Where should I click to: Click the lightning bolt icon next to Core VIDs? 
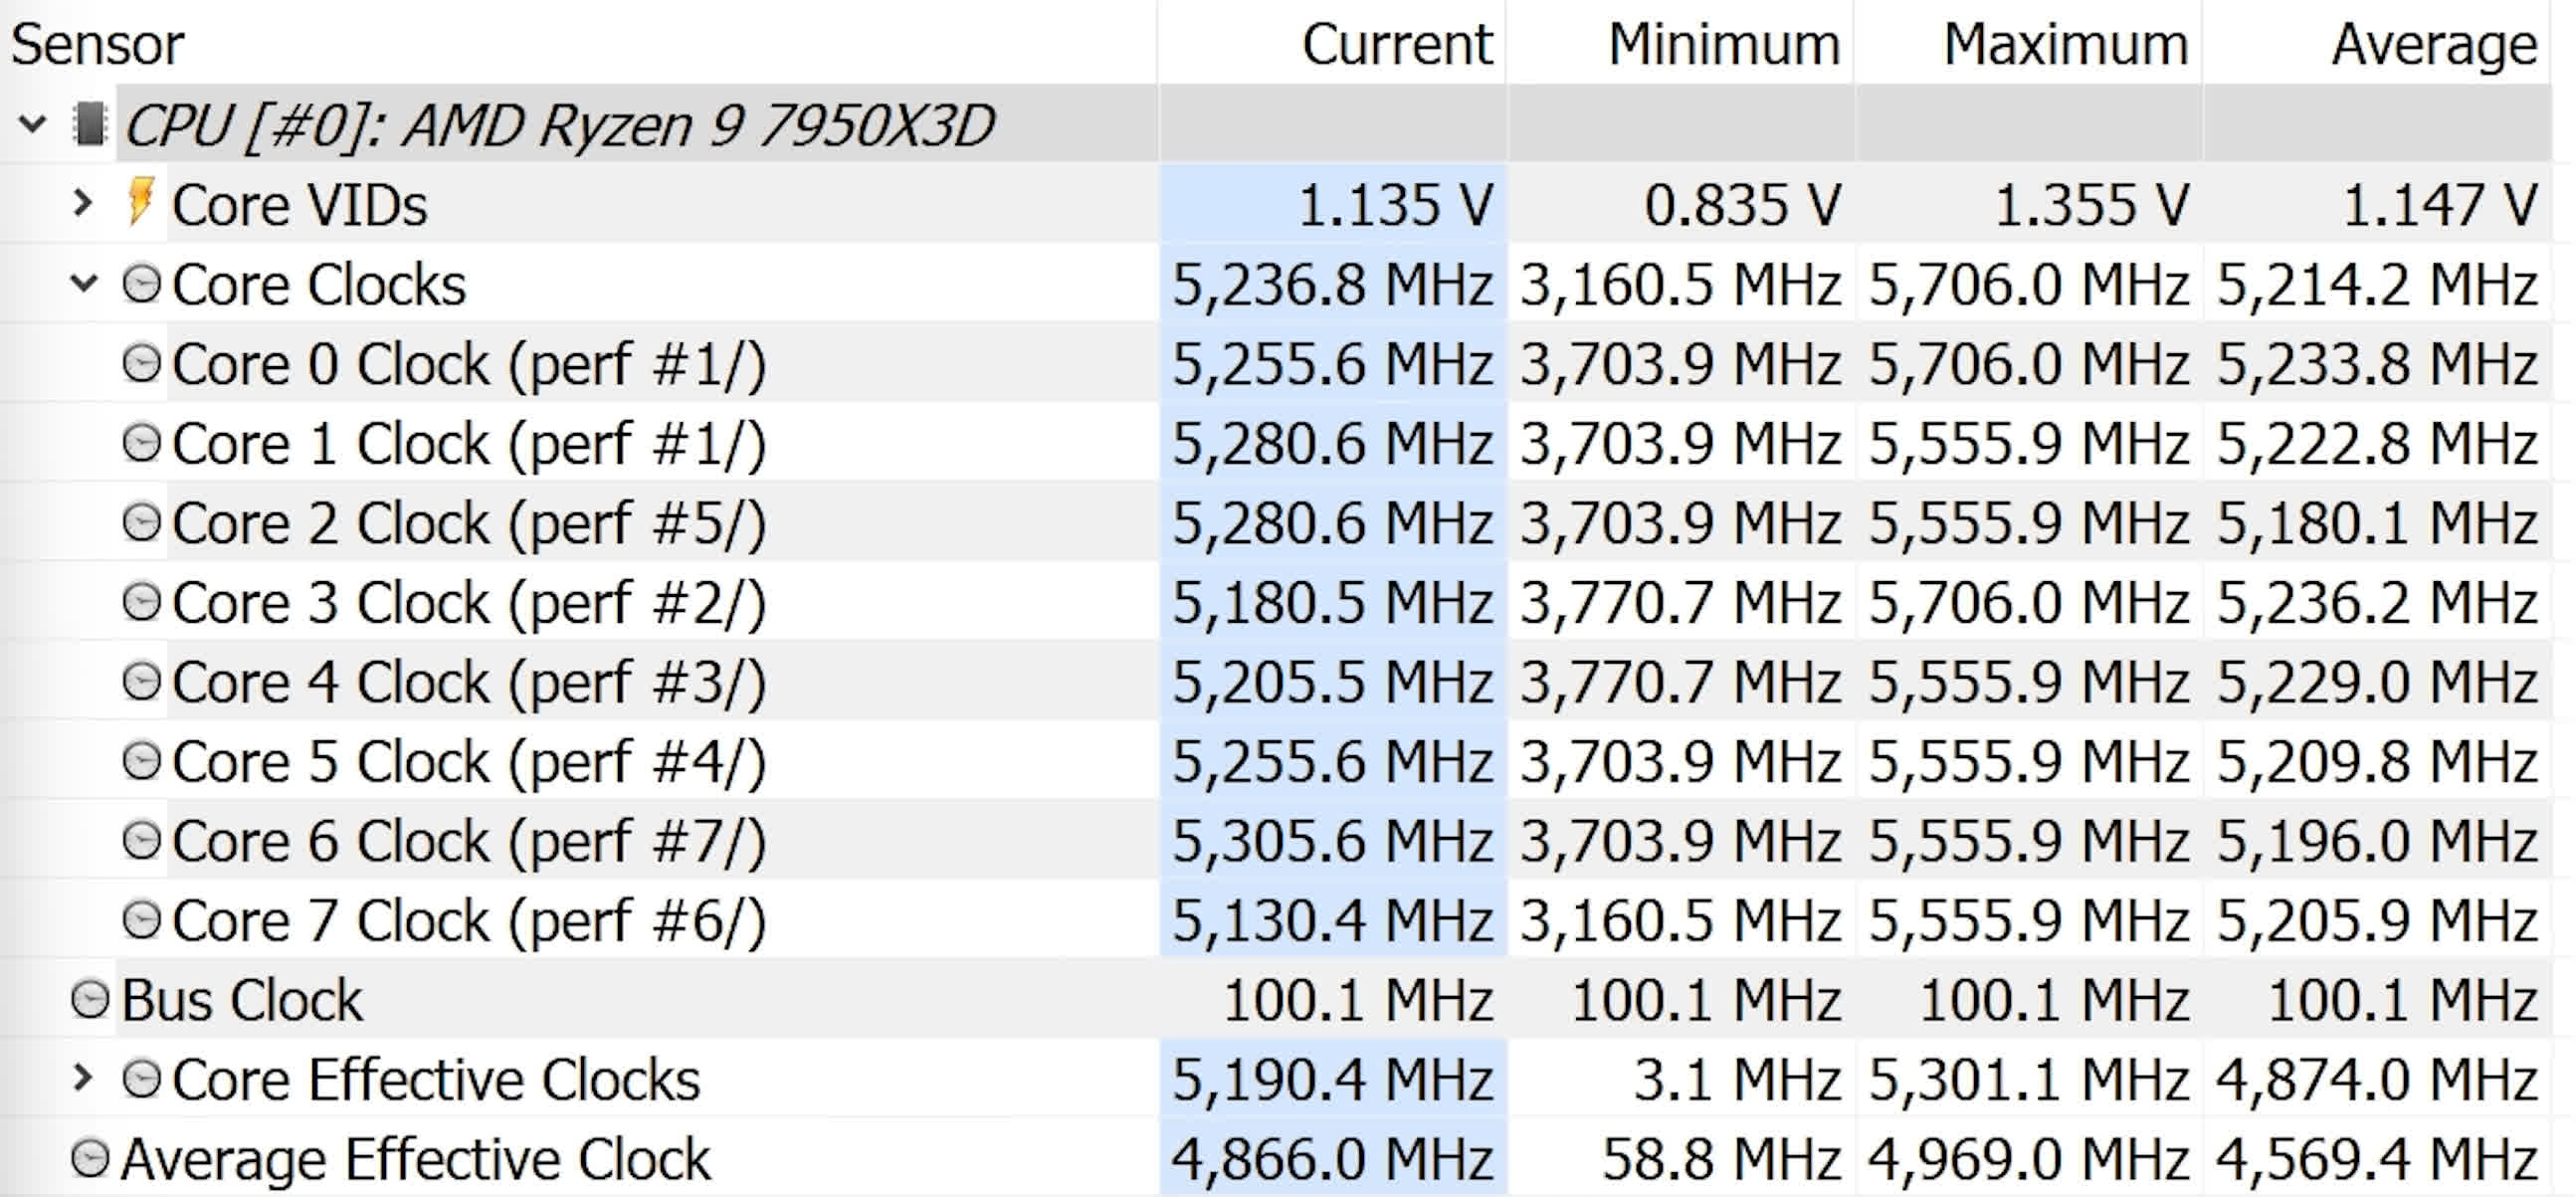(x=141, y=203)
